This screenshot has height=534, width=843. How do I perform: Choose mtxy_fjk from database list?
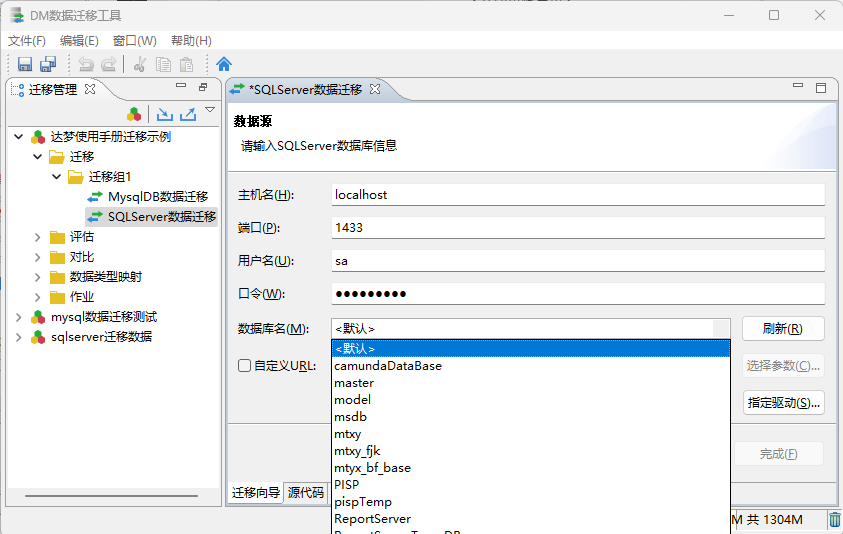tap(531, 451)
